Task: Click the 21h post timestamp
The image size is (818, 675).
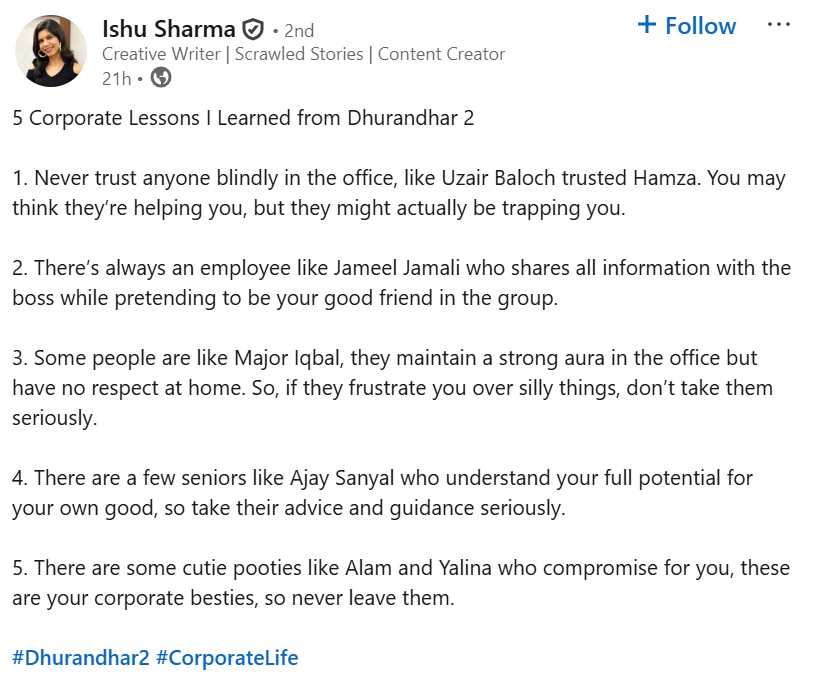Action: (116, 77)
